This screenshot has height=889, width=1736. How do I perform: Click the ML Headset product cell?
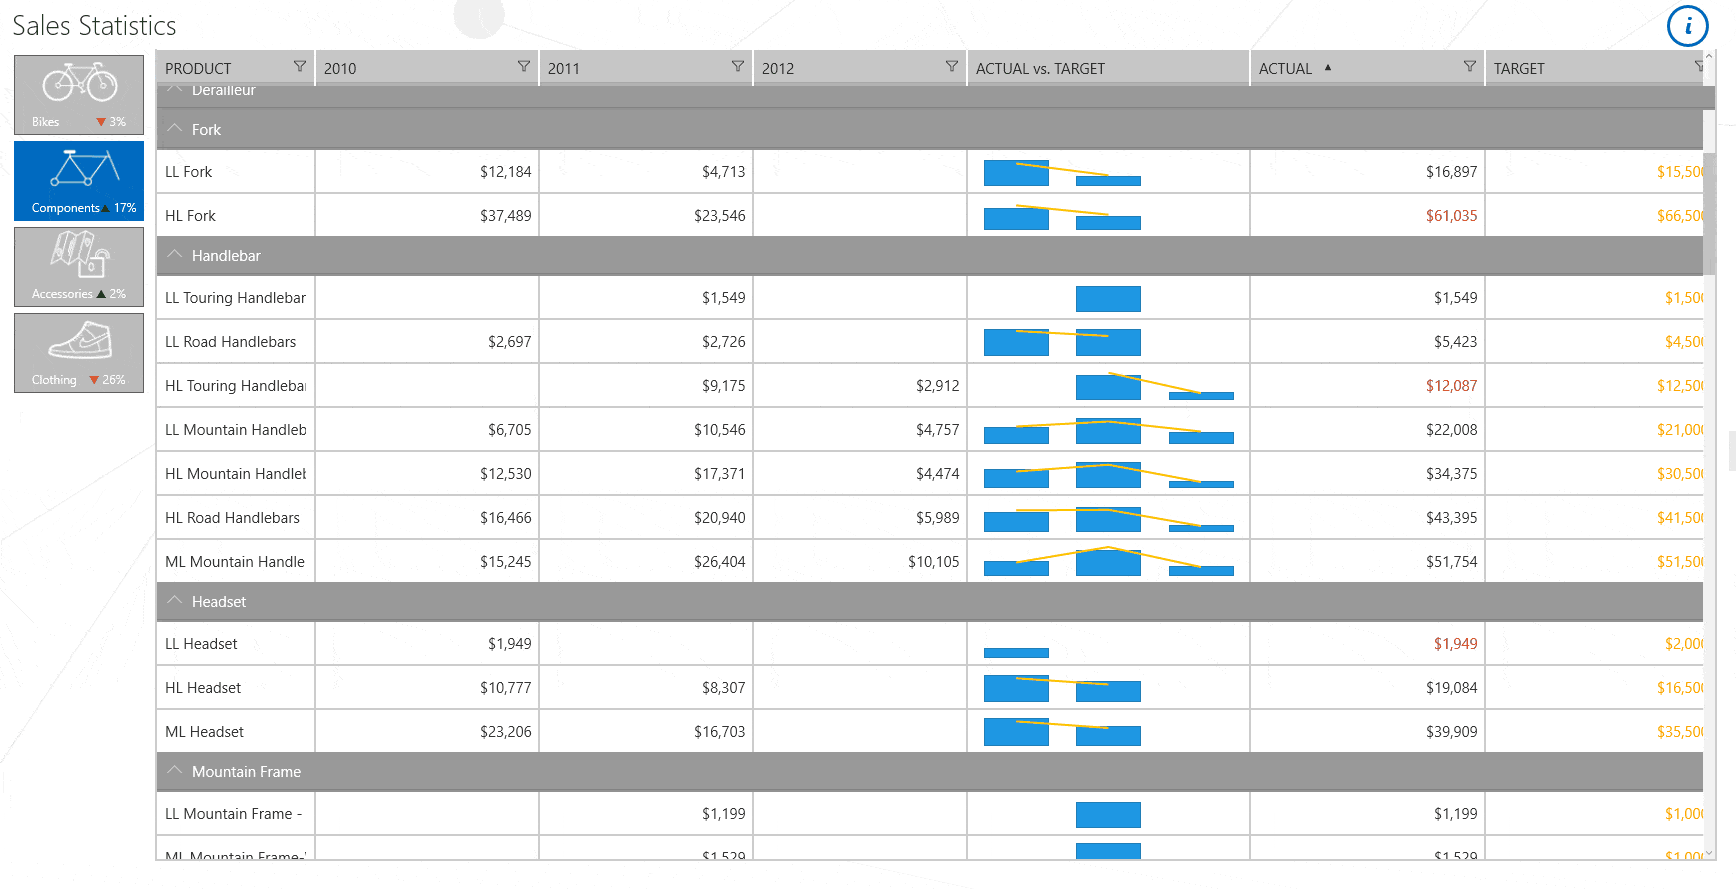click(236, 732)
